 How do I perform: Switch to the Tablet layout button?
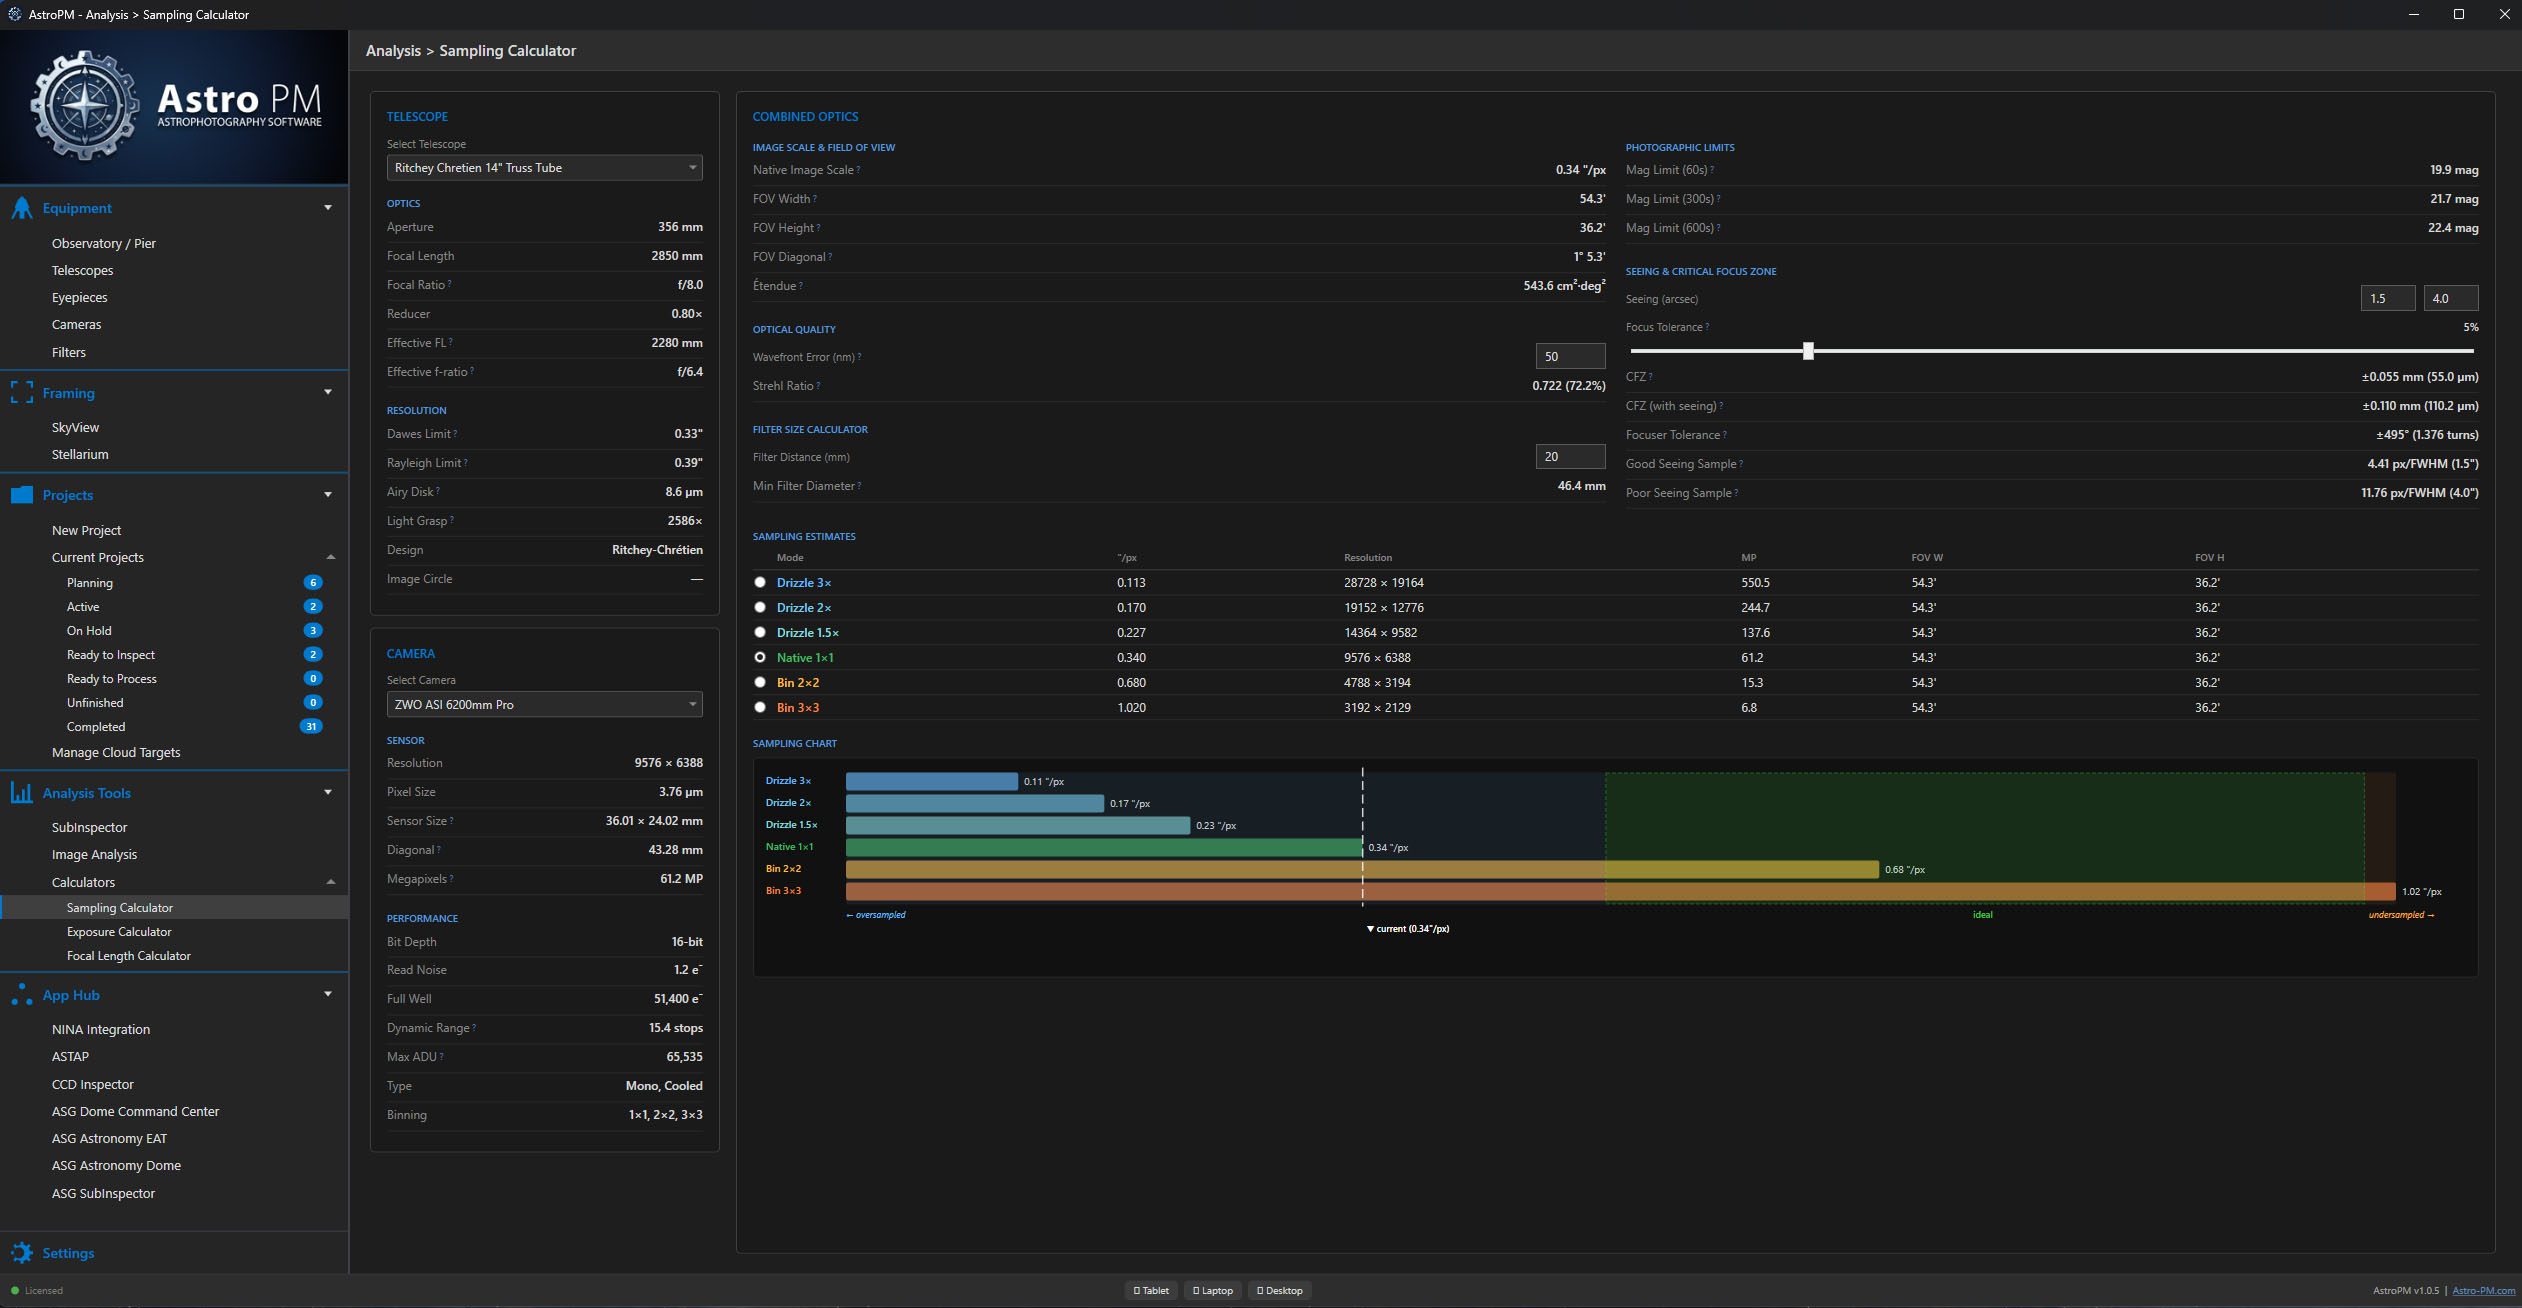pos(1151,1291)
